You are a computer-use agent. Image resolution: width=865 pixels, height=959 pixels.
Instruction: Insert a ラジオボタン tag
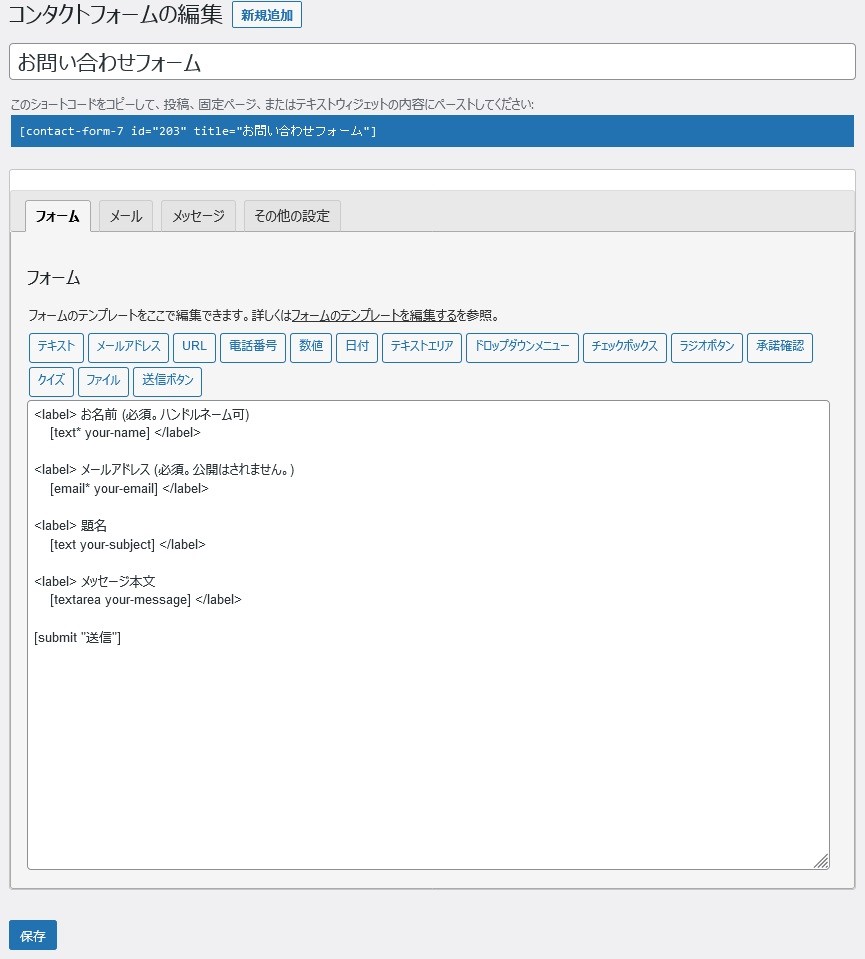pos(707,347)
